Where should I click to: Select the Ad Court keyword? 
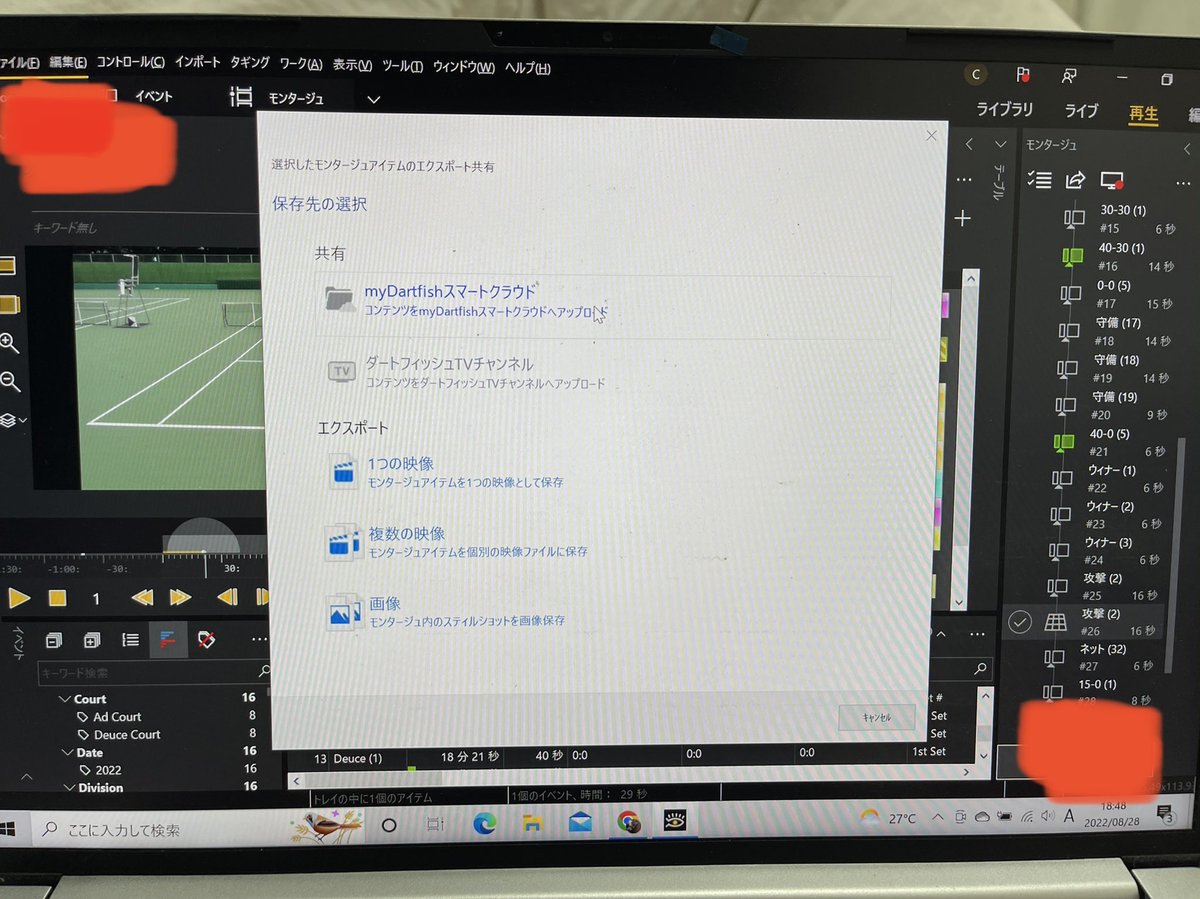[117, 717]
